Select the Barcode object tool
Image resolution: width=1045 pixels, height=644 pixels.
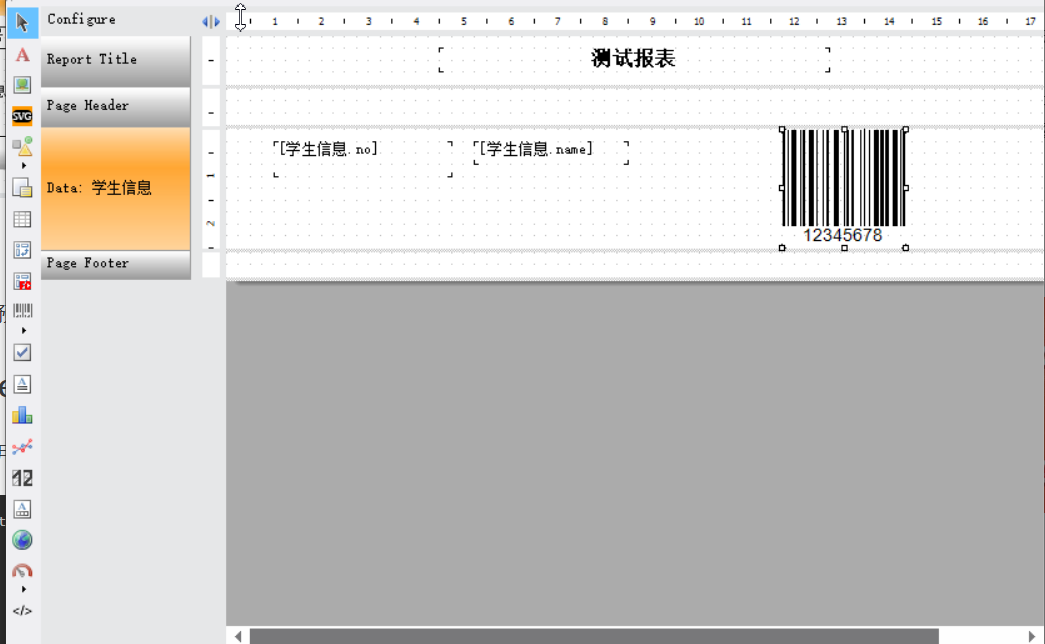(22, 312)
